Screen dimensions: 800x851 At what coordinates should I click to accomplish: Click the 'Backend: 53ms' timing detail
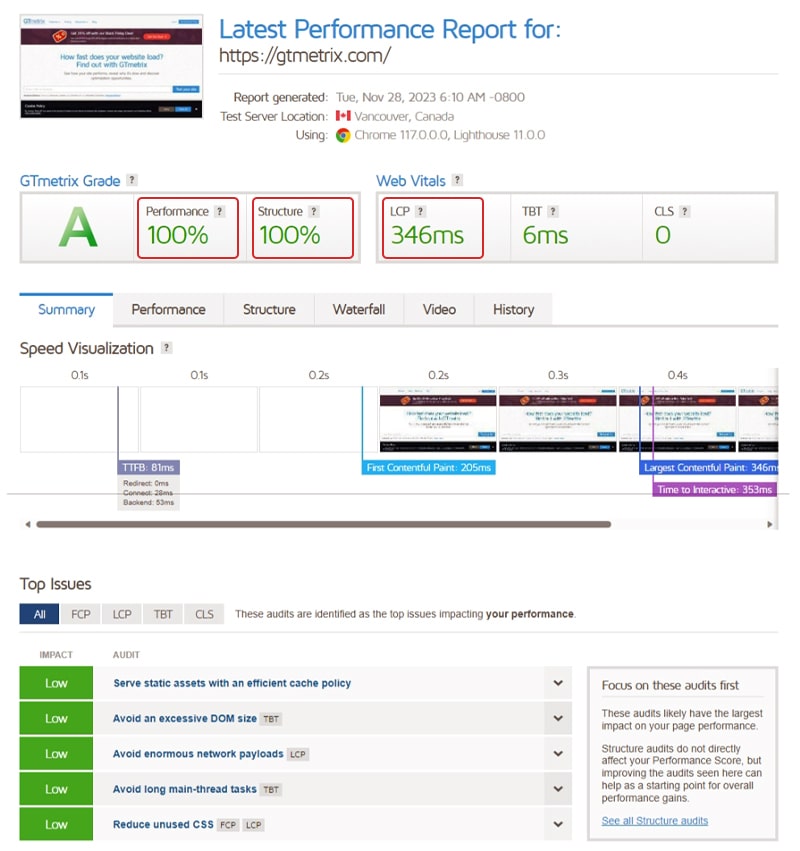(x=148, y=503)
